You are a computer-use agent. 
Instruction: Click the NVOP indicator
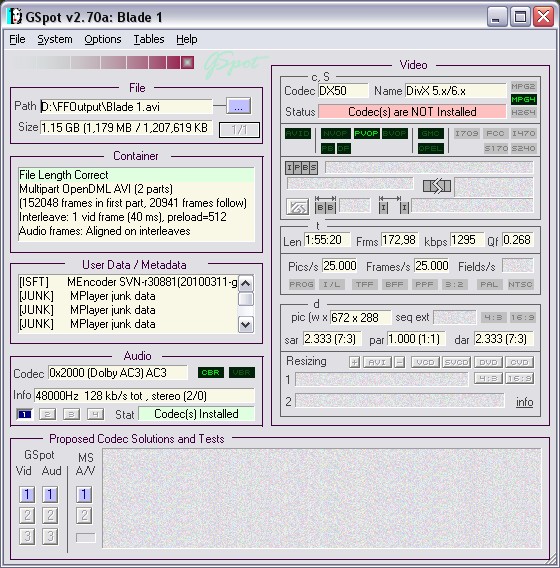tap(335, 133)
